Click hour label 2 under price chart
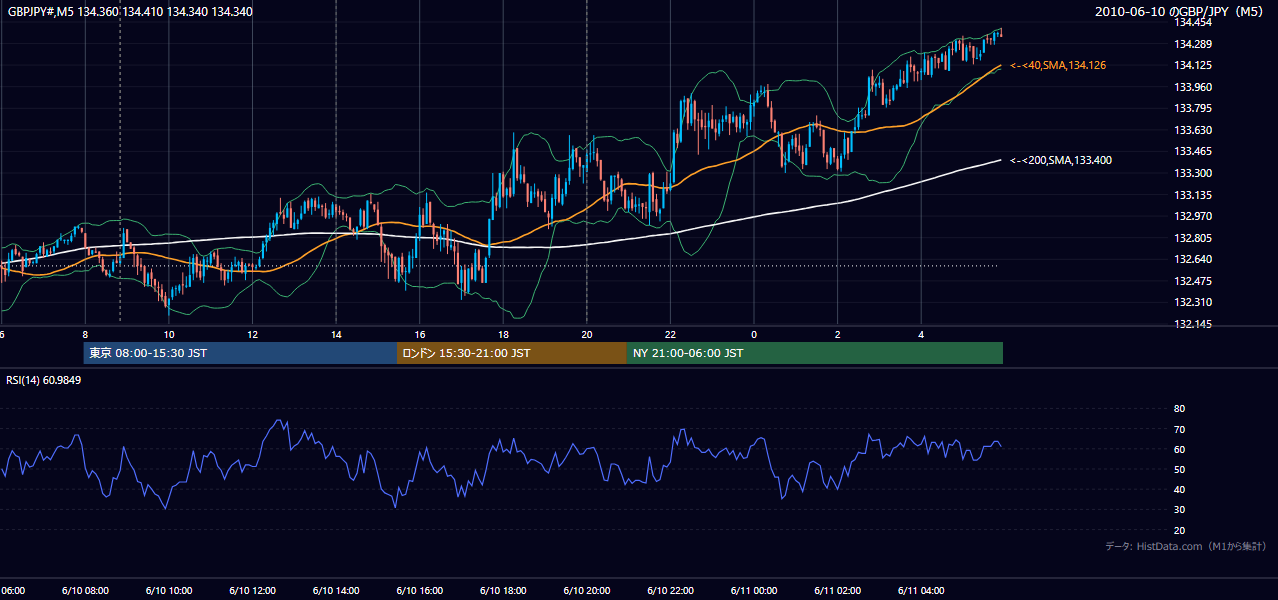Image resolution: width=1278 pixels, height=600 pixels. 838,335
